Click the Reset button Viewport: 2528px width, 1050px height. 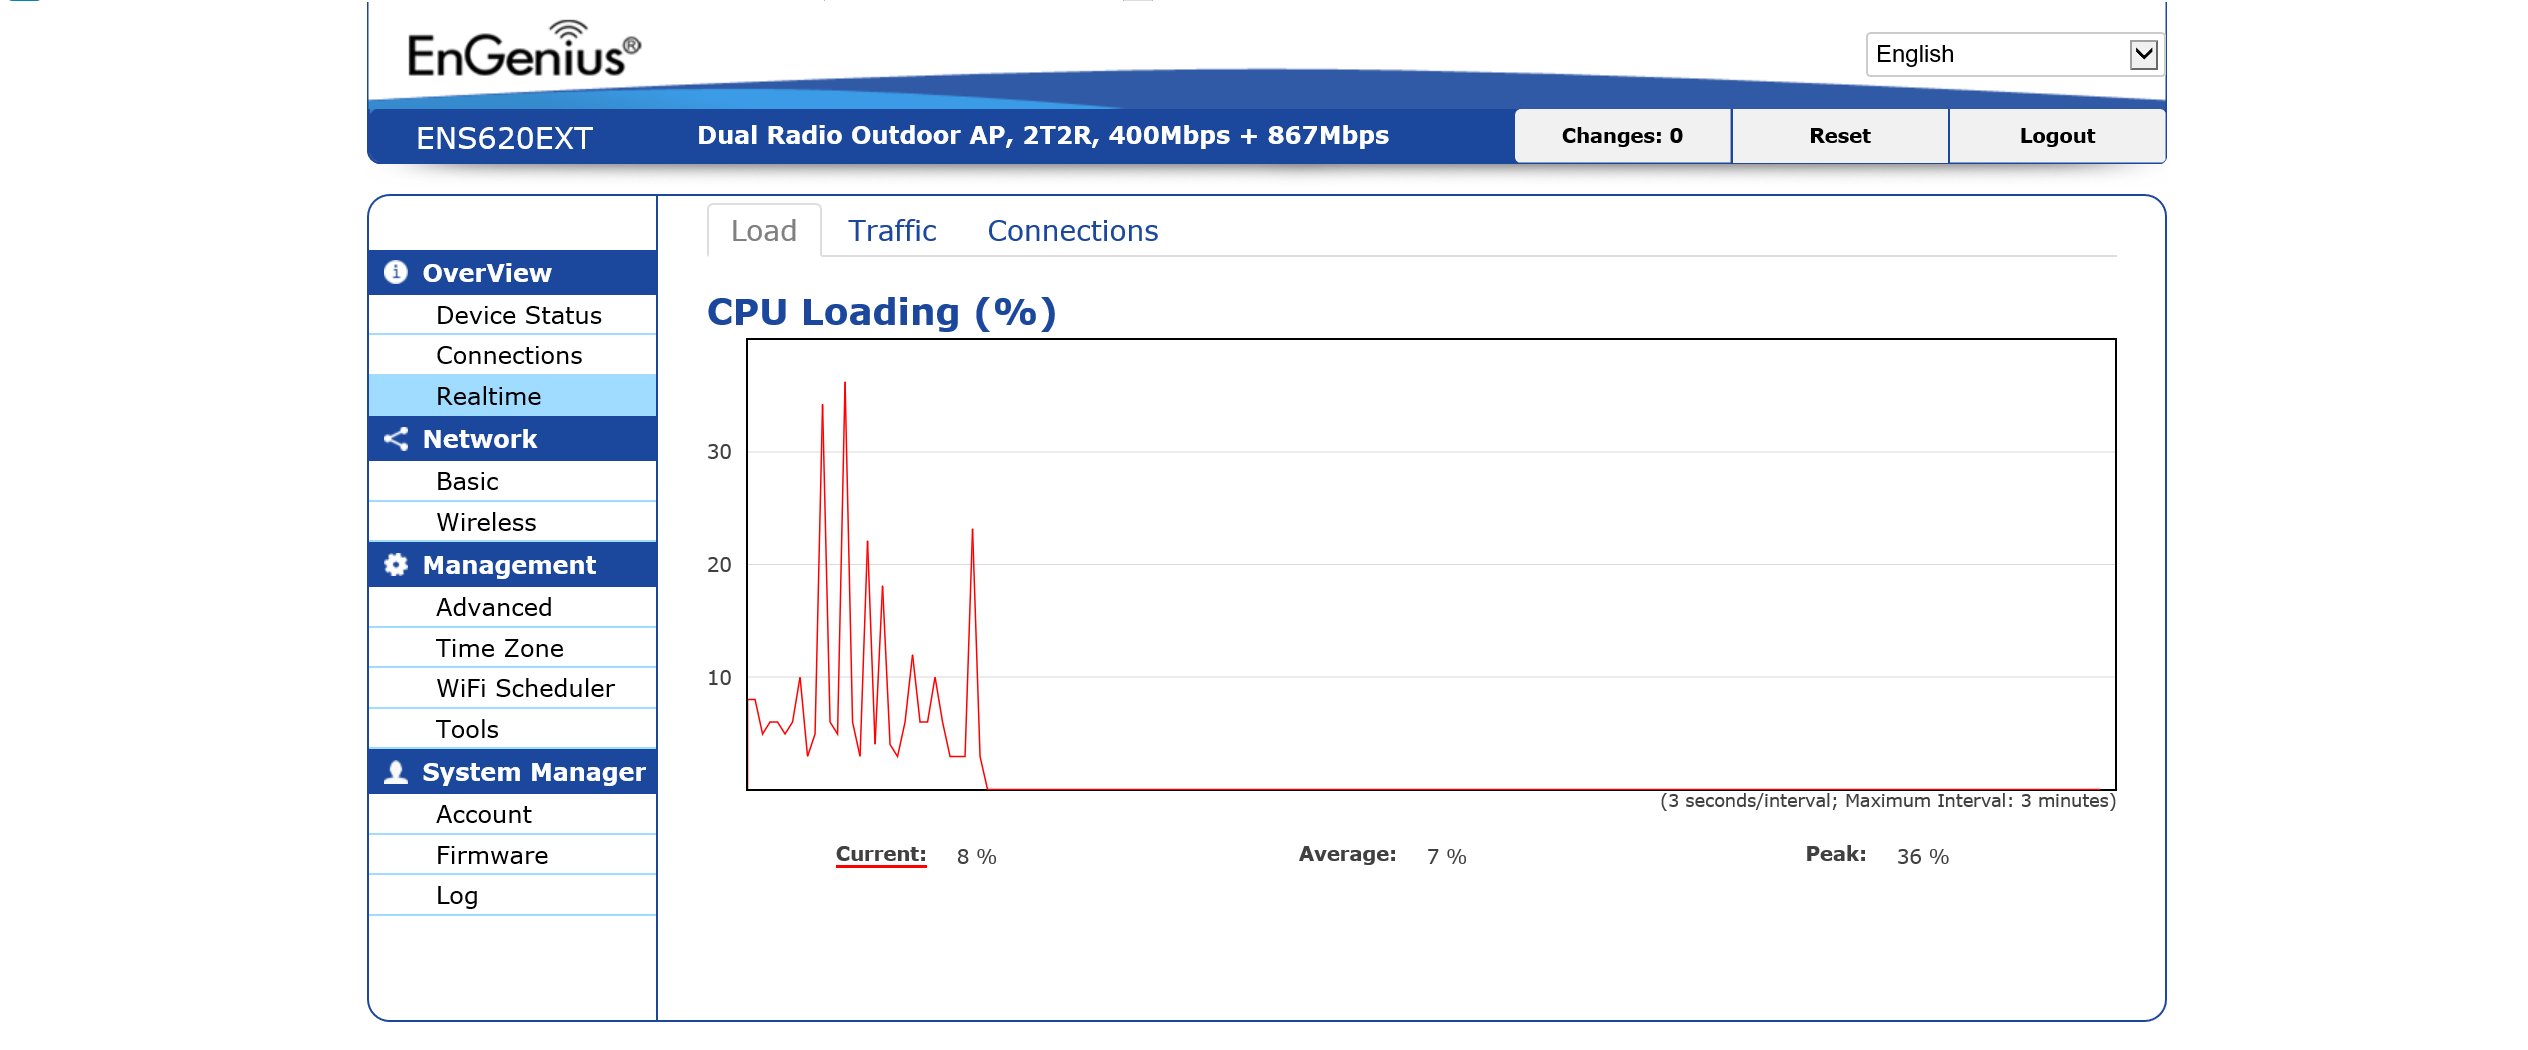click(x=1840, y=136)
